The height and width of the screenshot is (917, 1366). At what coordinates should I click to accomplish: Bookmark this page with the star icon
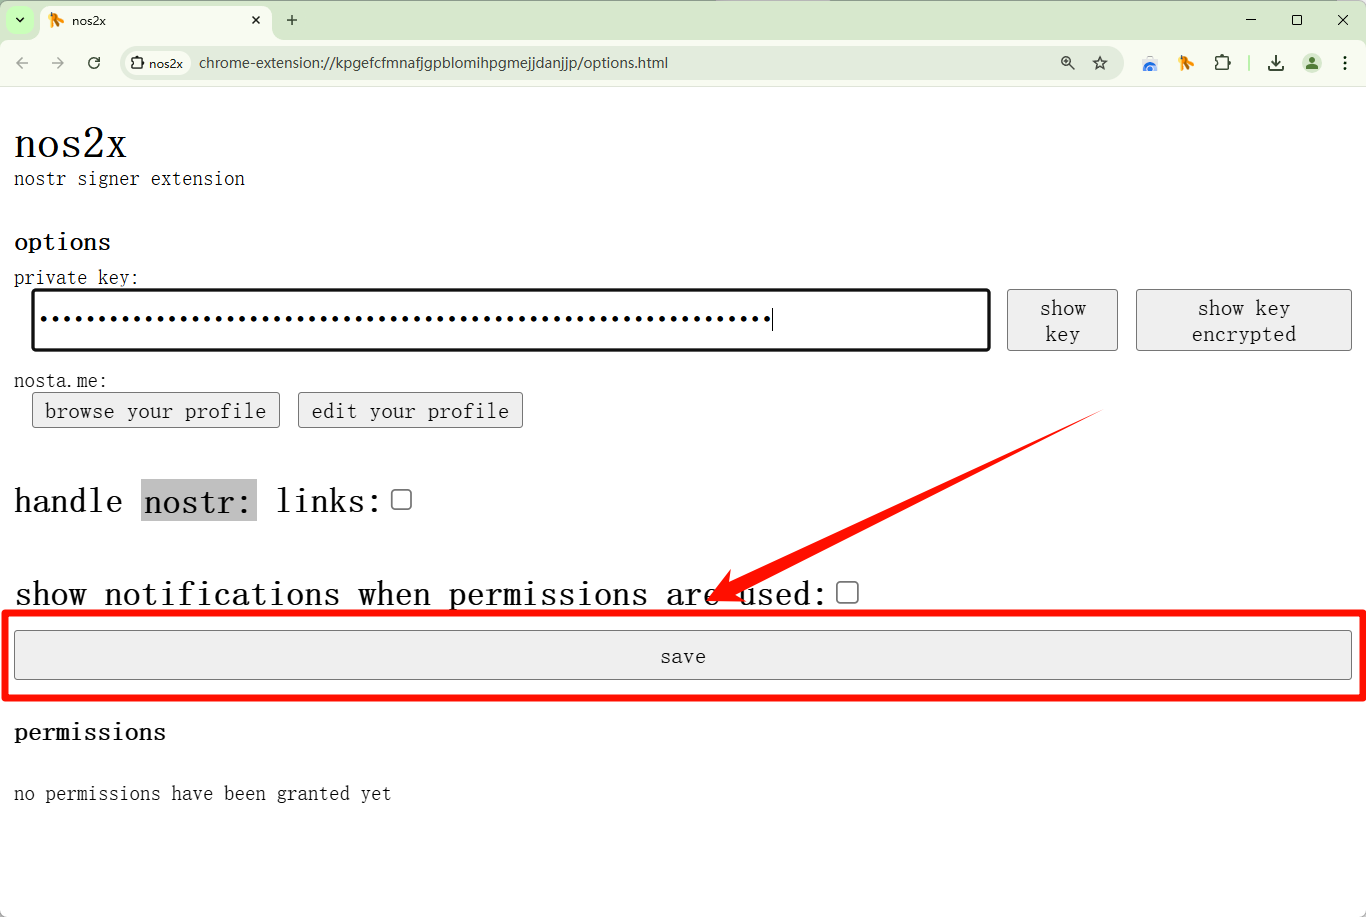1100,63
